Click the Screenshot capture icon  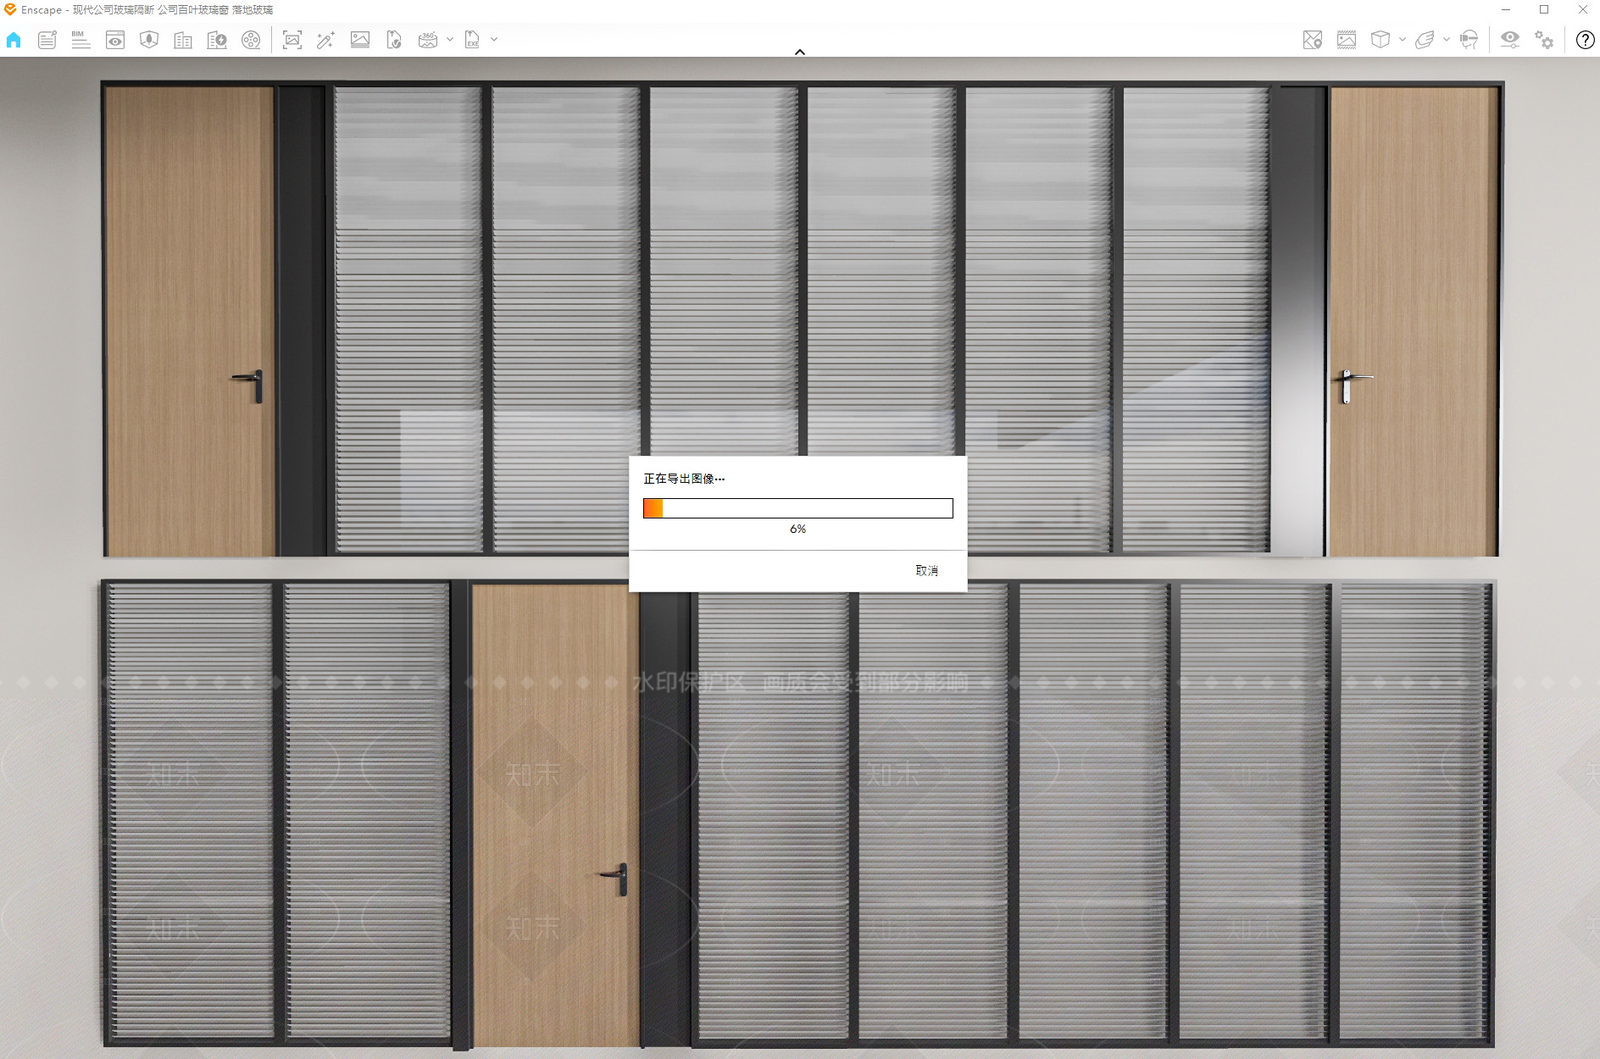point(292,40)
